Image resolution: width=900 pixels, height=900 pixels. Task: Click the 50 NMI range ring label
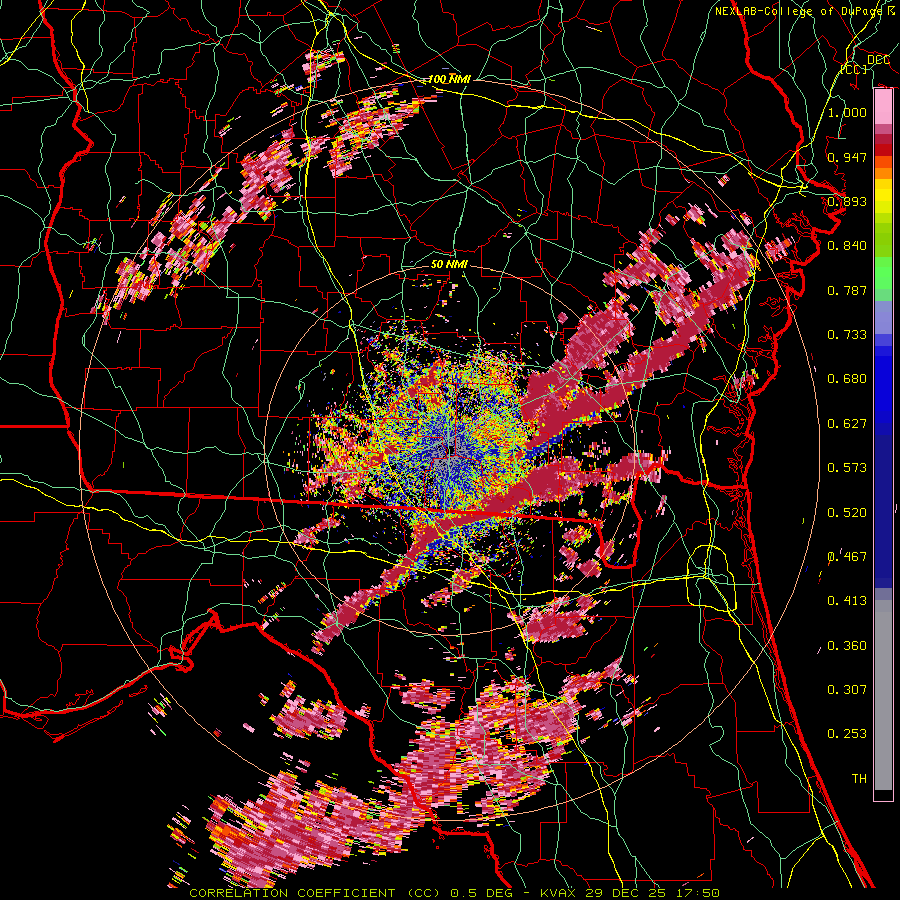pos(449,265)
